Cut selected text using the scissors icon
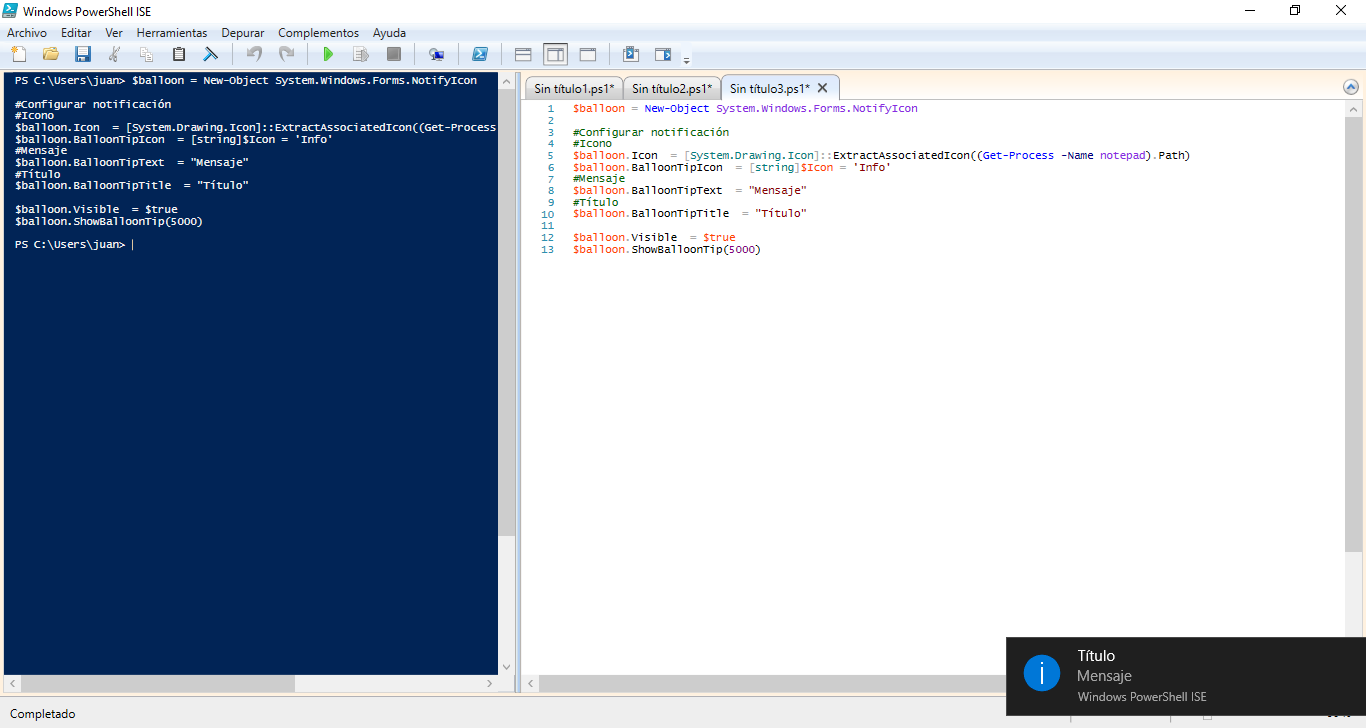The height and width of the screenshot is (728, 1366). pos(114,54)
